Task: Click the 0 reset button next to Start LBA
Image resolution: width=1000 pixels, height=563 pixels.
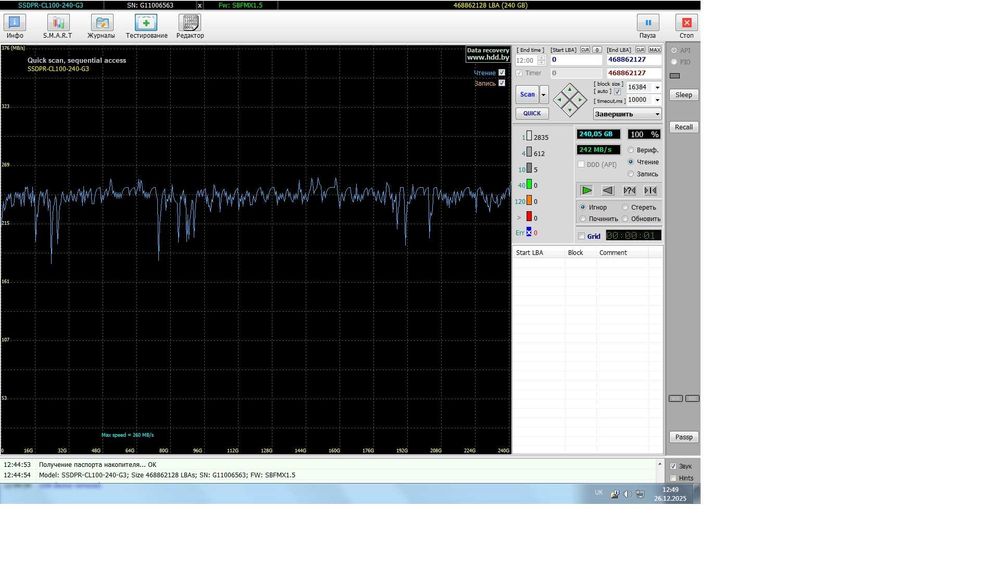Action: click(x=597, y=50)
